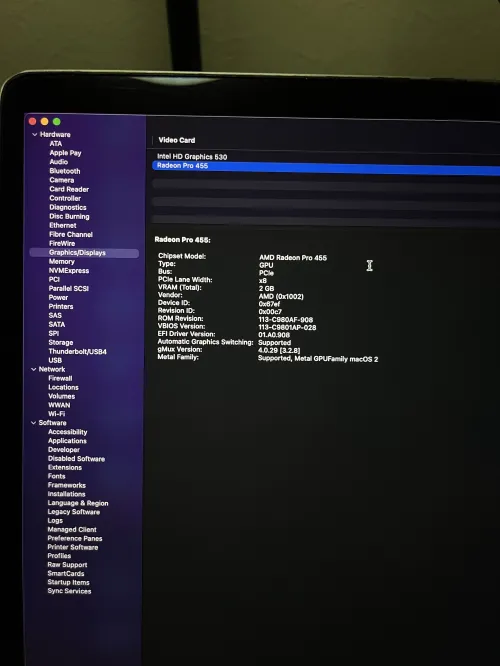Click the VBIOS Version value 113-C9801AP-028
This screenshot has height=666, width=500.
(287, 327)
